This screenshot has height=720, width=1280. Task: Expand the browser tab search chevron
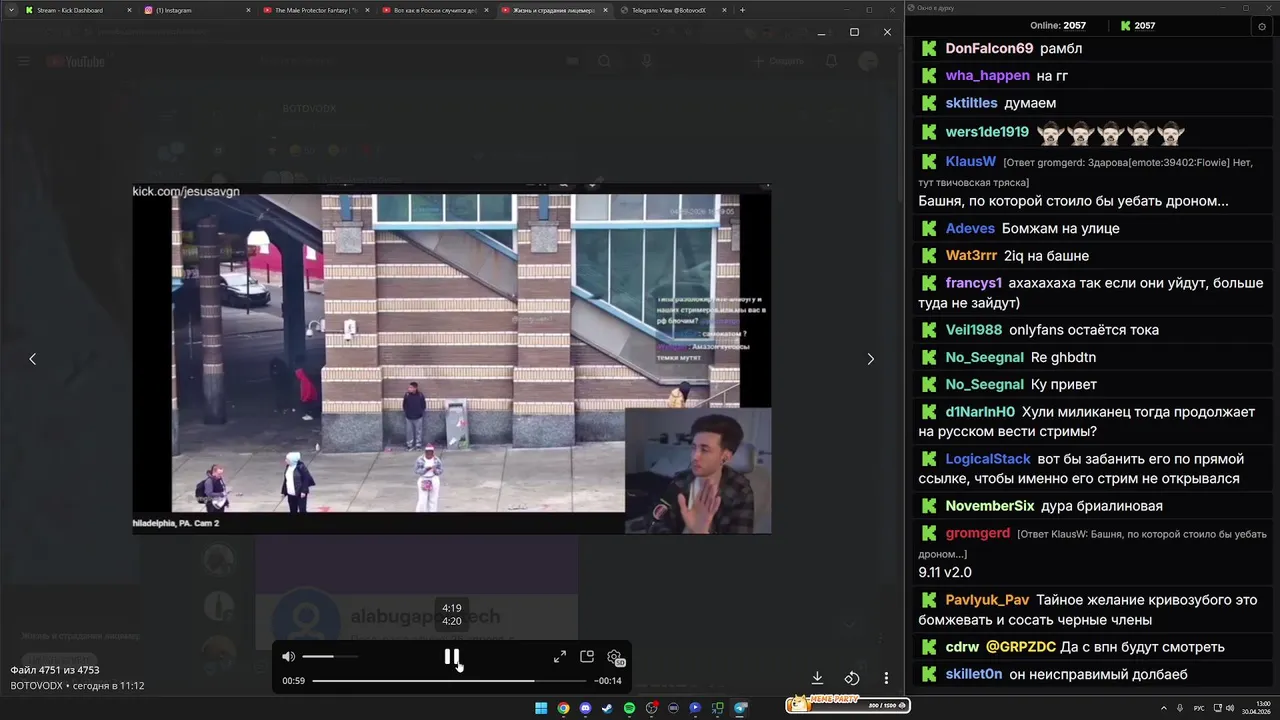[11, 10]
